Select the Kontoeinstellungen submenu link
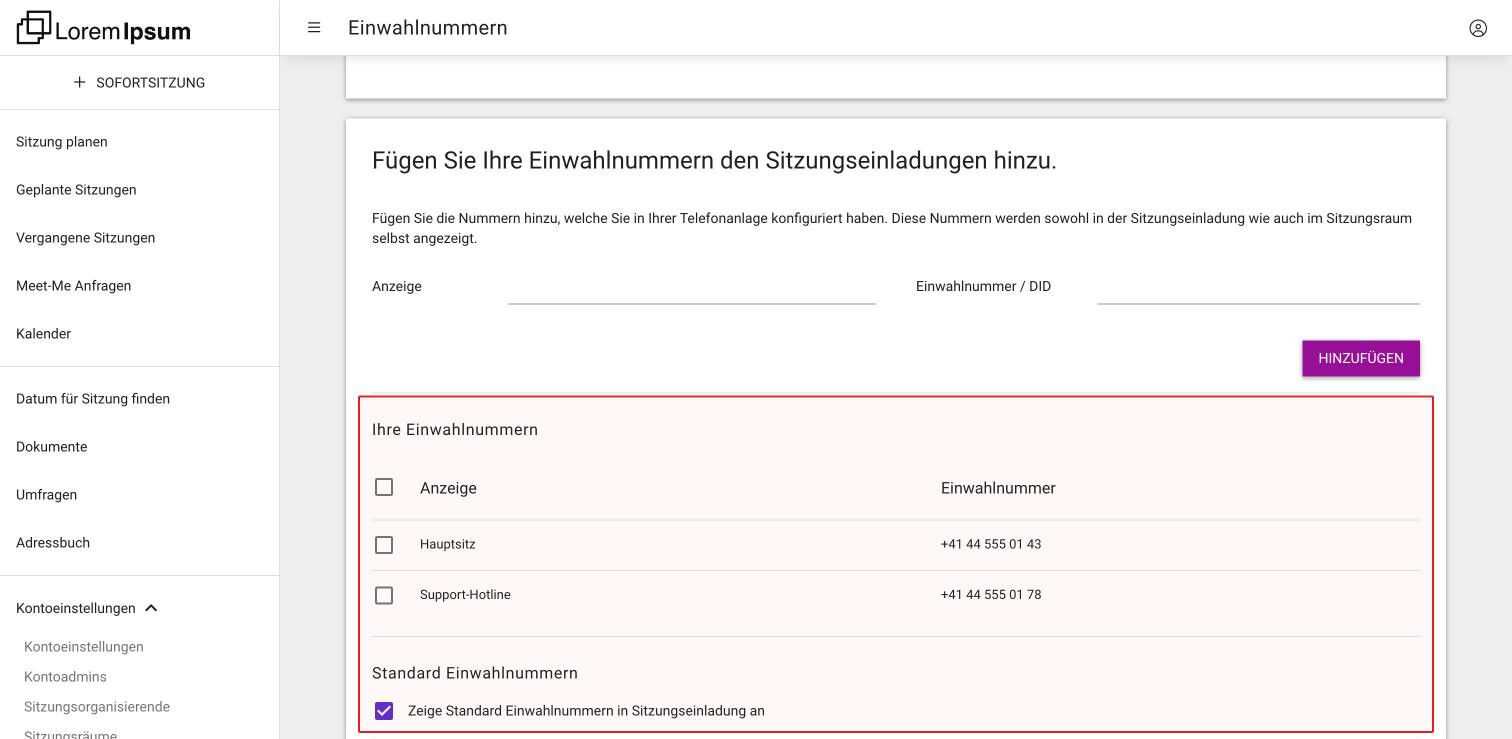Screen dimensions: 1512x739 (x=84, y=647)
